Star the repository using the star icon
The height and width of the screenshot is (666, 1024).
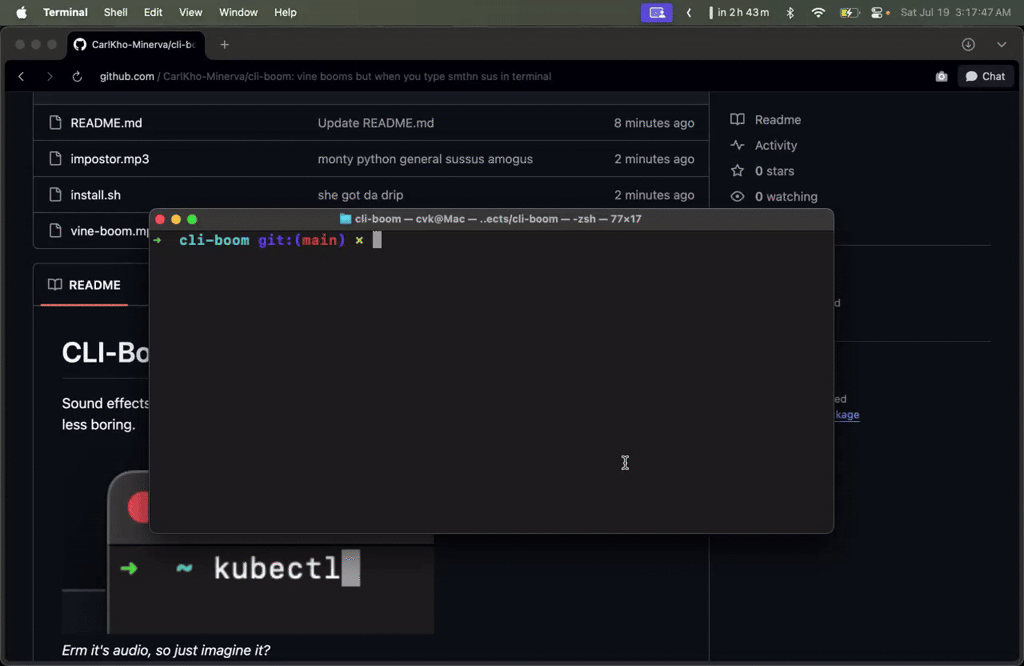[x=736, y=171]
